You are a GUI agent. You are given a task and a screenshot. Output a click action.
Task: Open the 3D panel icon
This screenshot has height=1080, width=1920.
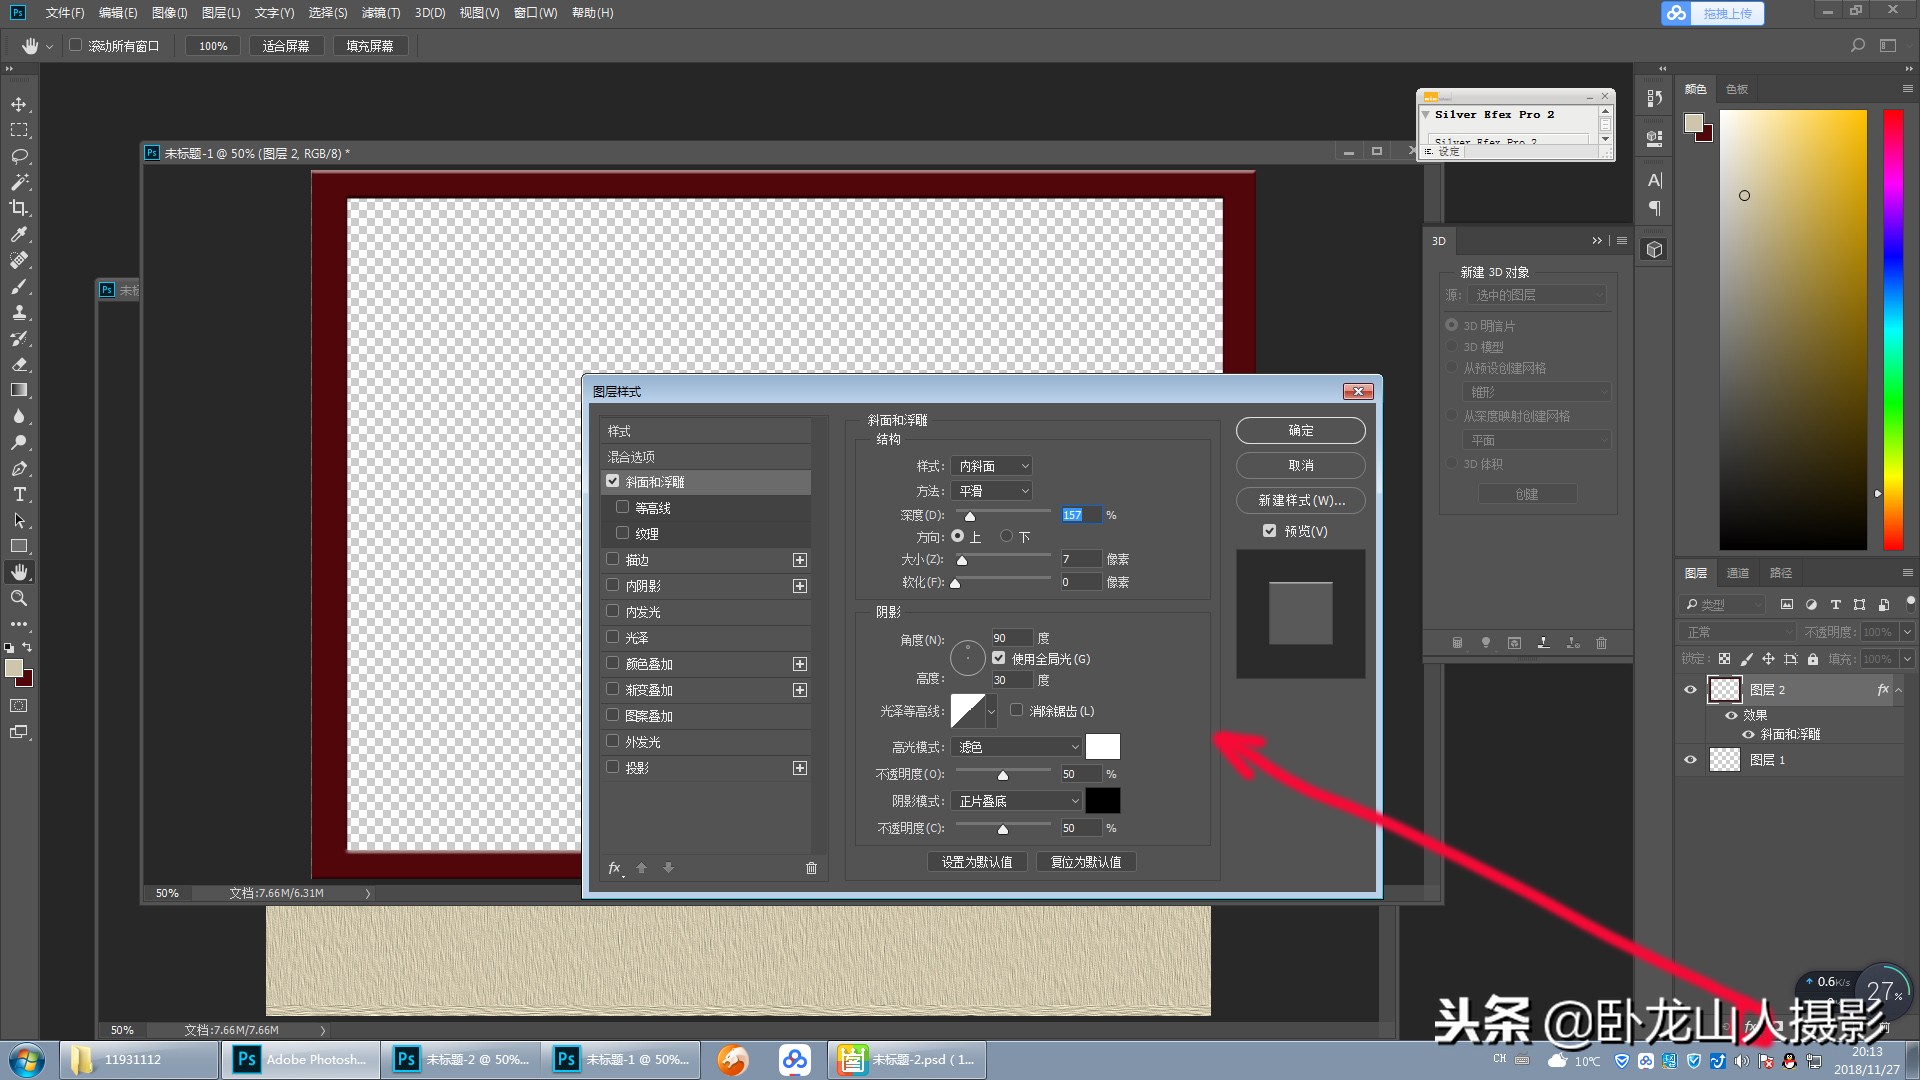pos(1653,248)
